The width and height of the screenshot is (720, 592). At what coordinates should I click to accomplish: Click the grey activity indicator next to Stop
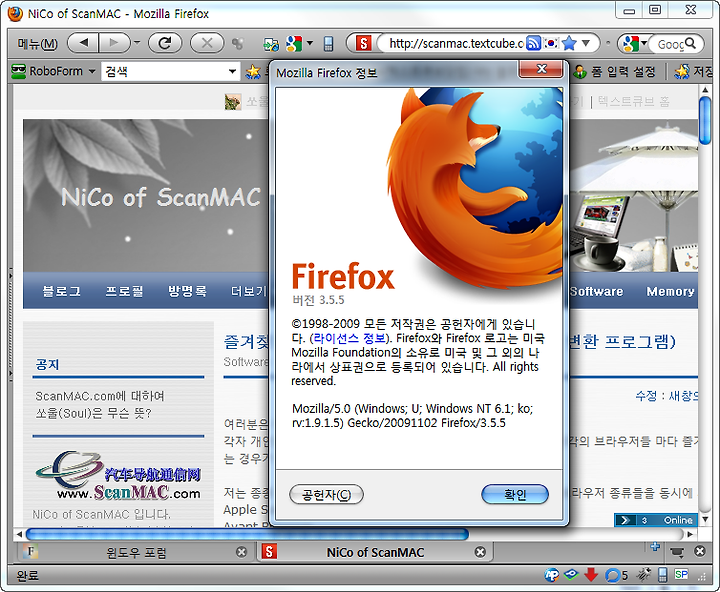click(x=237, y=44)
